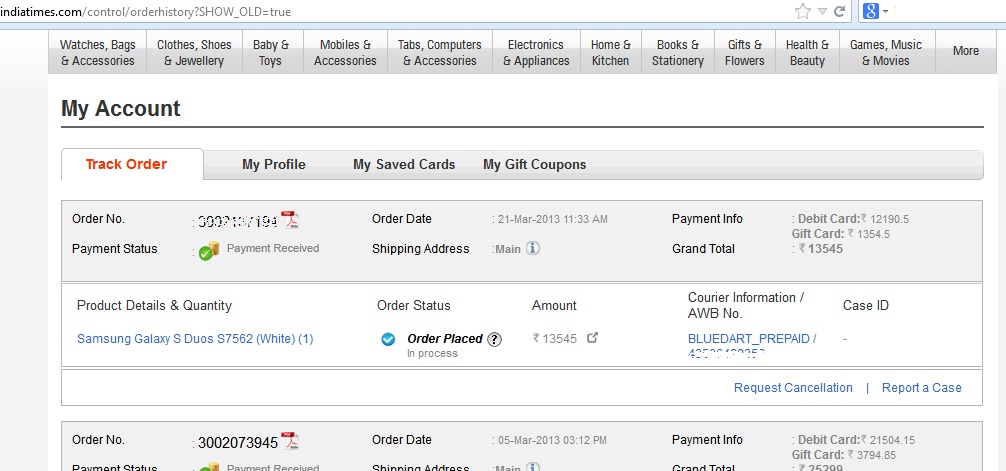Click Request Cancellation link
The image size is (1006, 471).
(793, 388)
